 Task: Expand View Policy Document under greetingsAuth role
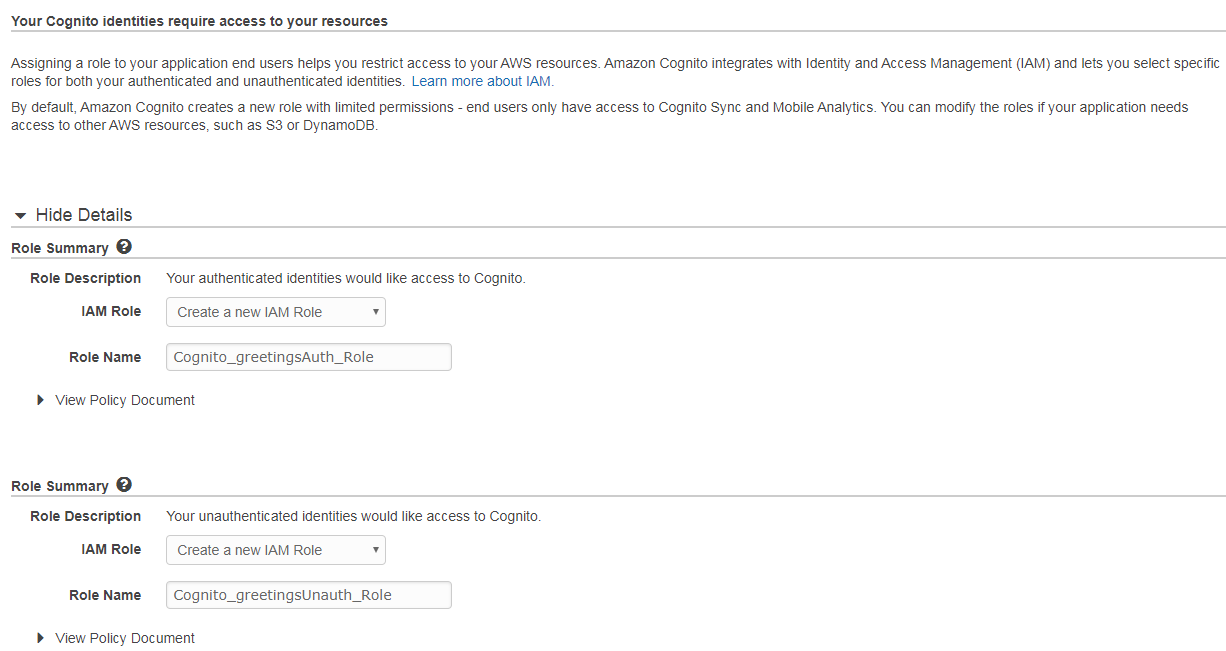(116, 400)
